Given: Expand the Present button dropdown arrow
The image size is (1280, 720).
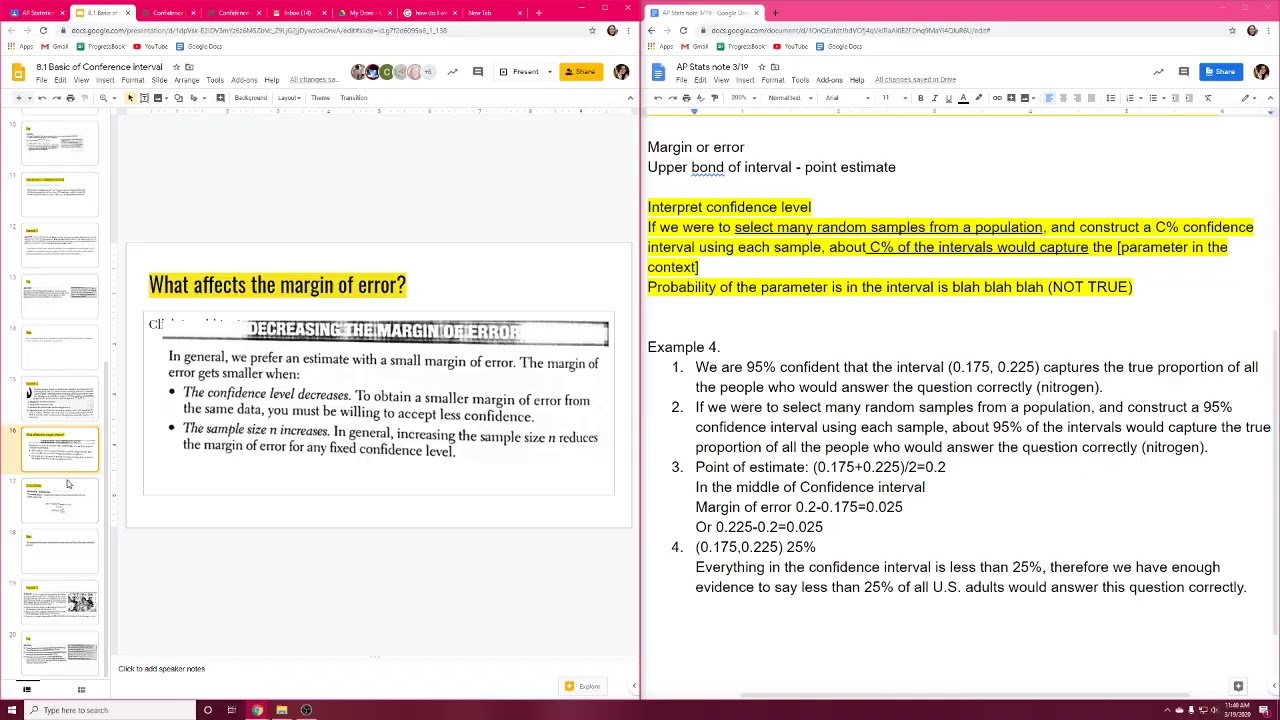Looking at the screenshot, I should coord(549,72).
